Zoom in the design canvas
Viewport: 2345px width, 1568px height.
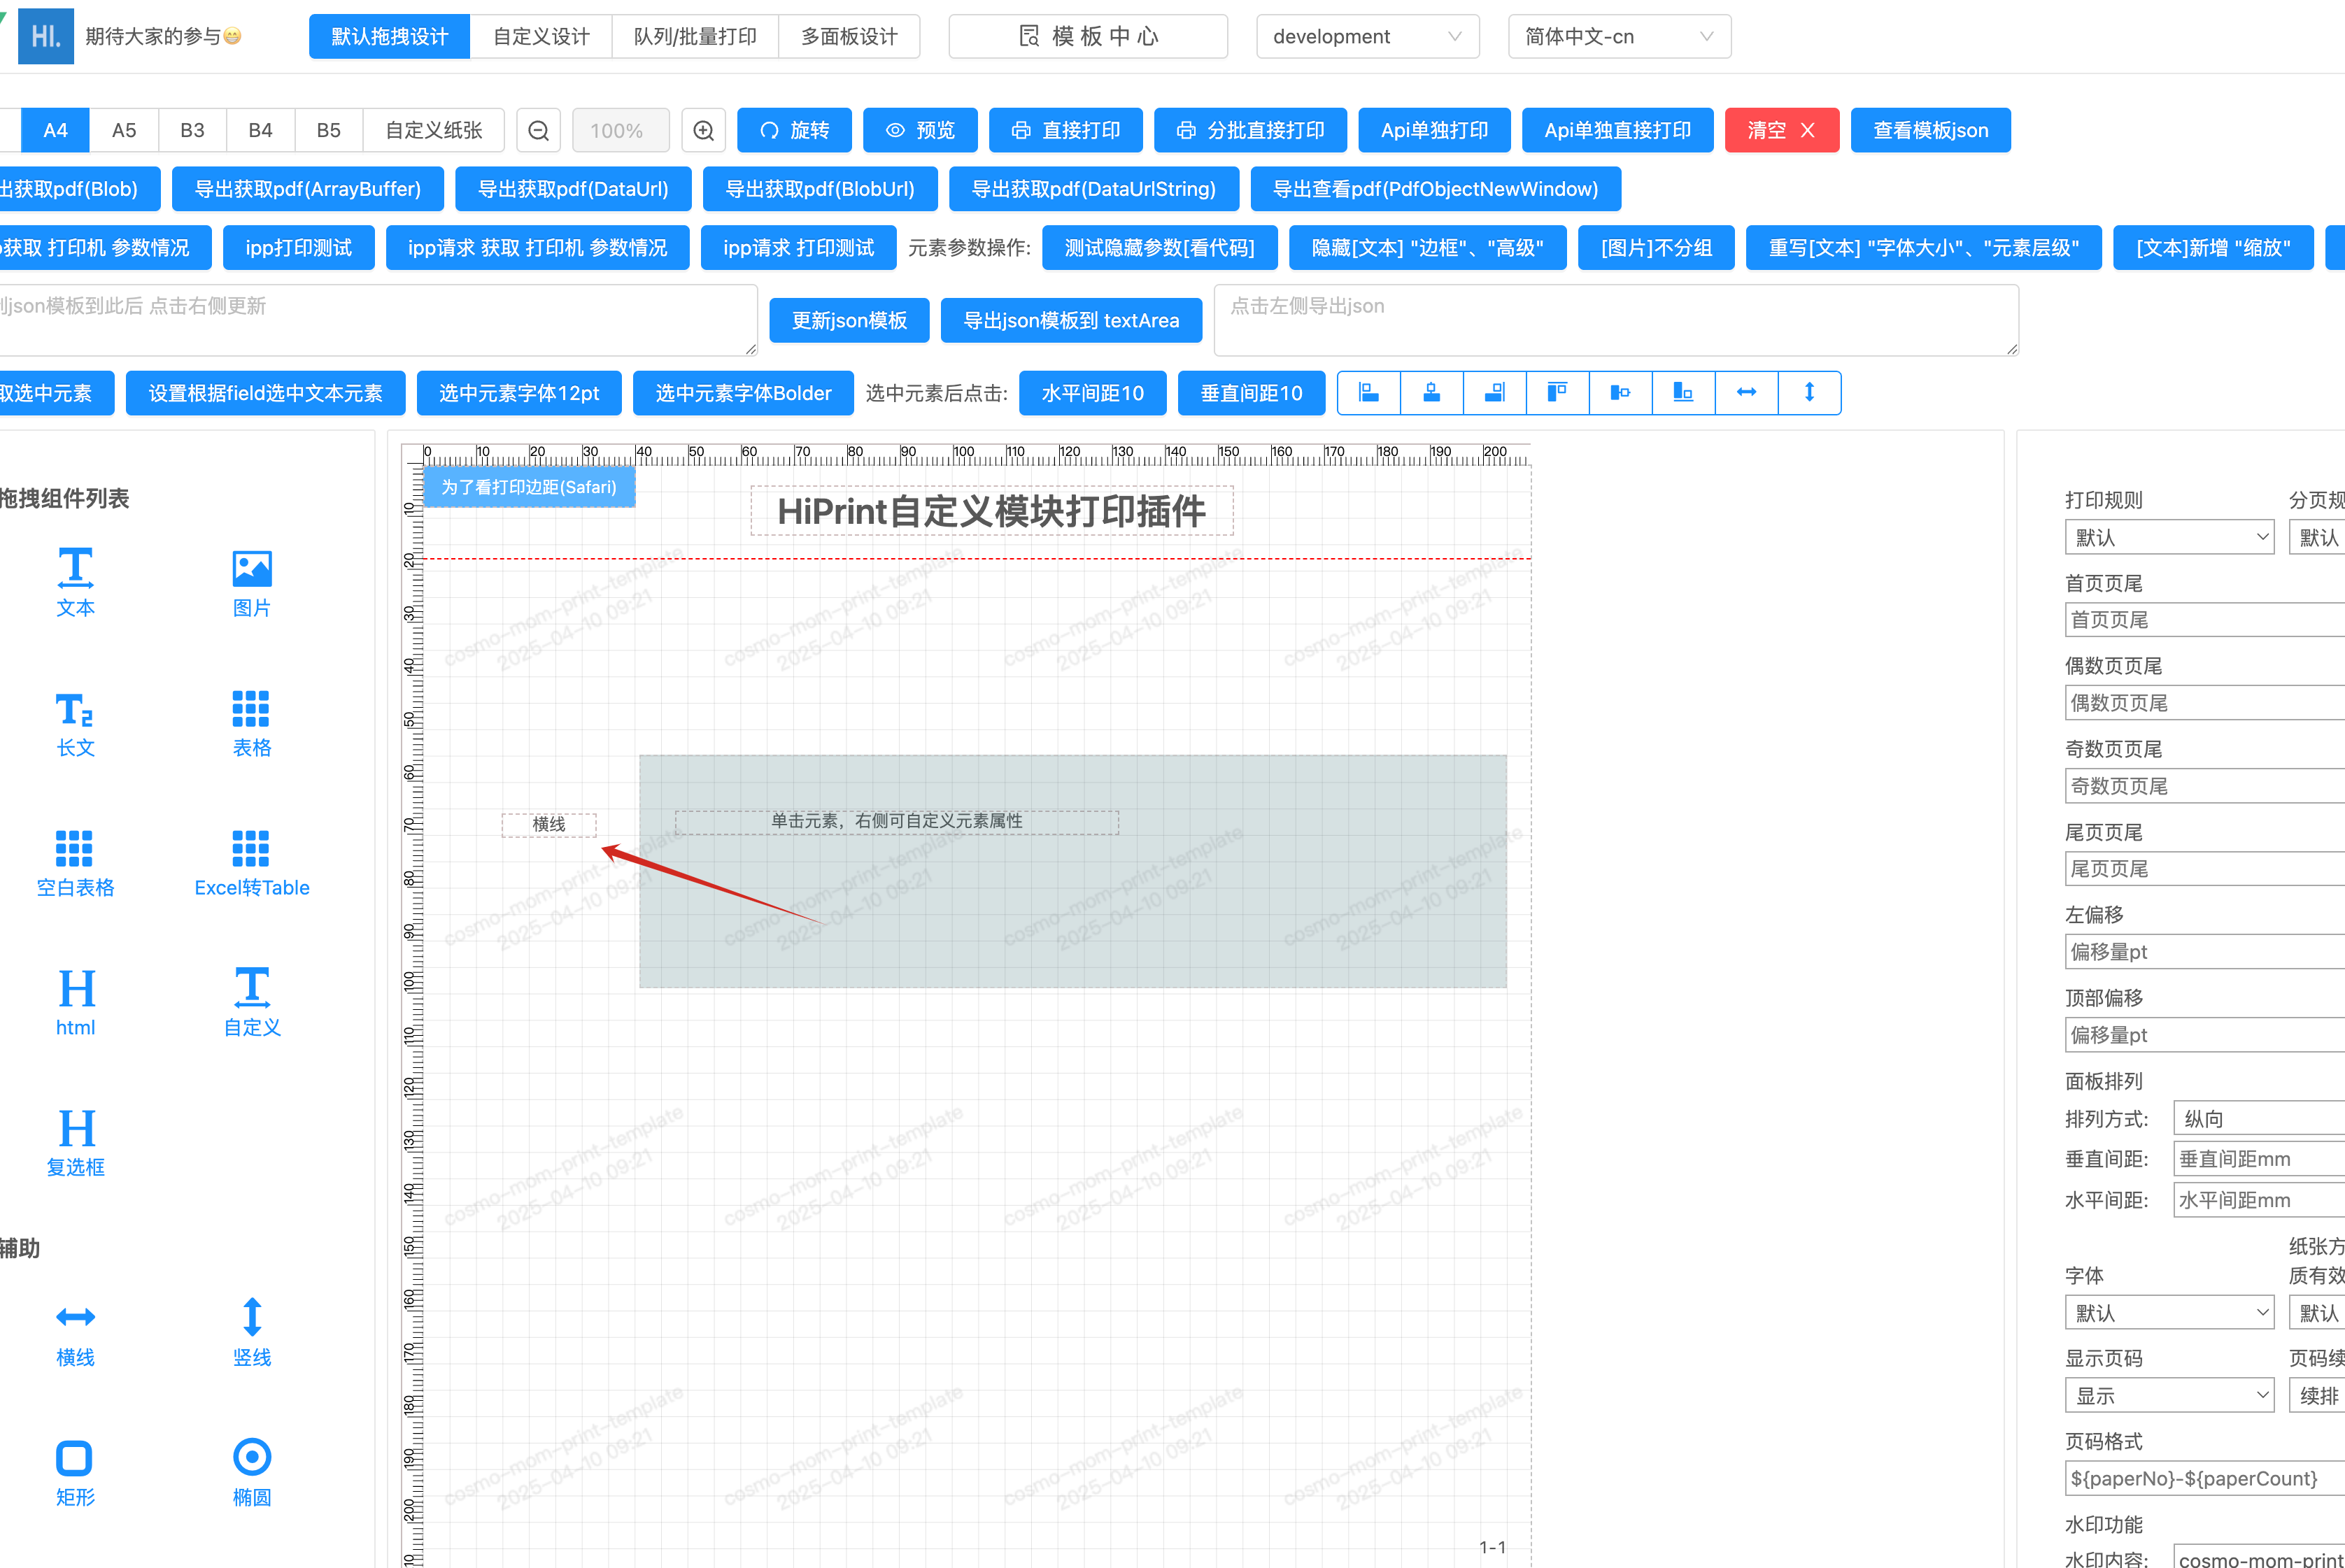coord(703,130)
